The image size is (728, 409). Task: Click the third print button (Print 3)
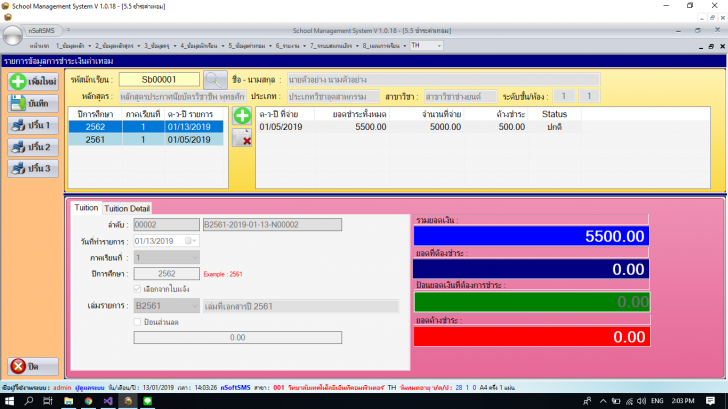click(x=33, y=169)
